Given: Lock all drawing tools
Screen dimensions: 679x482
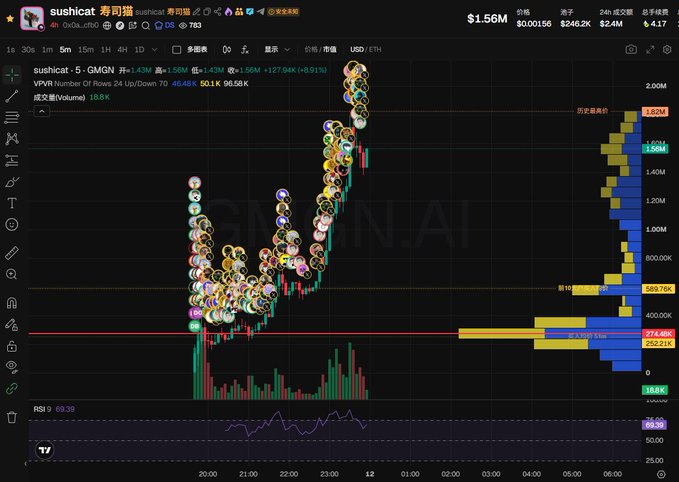Looking at the screenshot, I should [12, 346].
